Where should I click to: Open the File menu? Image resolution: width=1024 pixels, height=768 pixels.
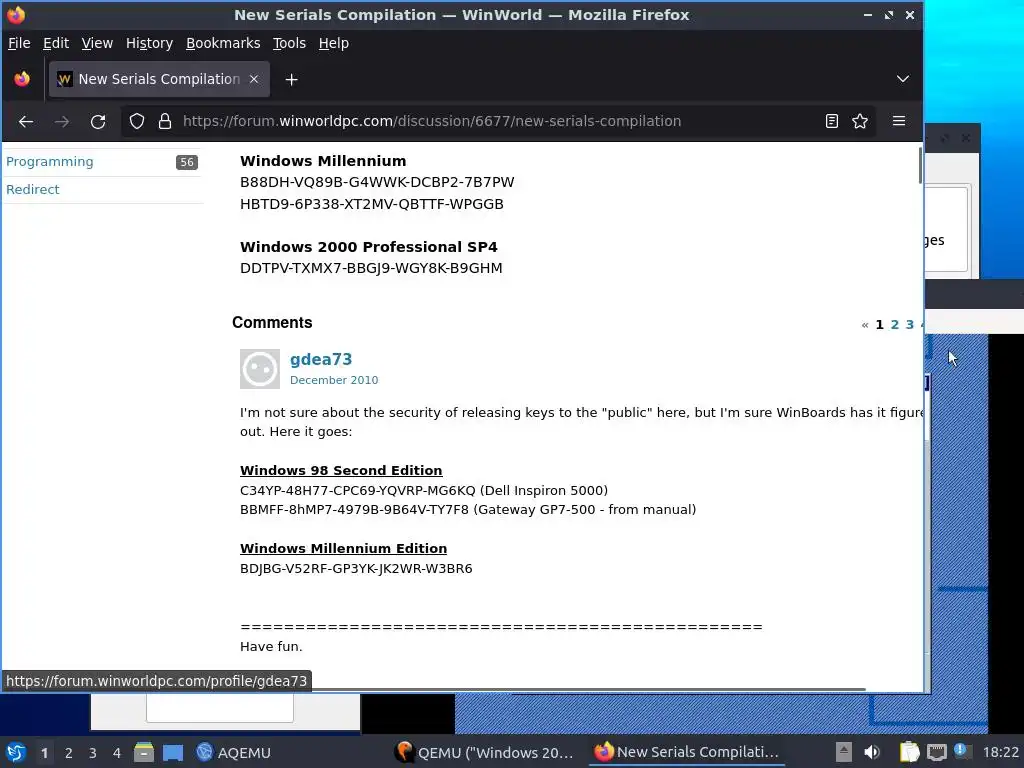[x=19, y=43]
